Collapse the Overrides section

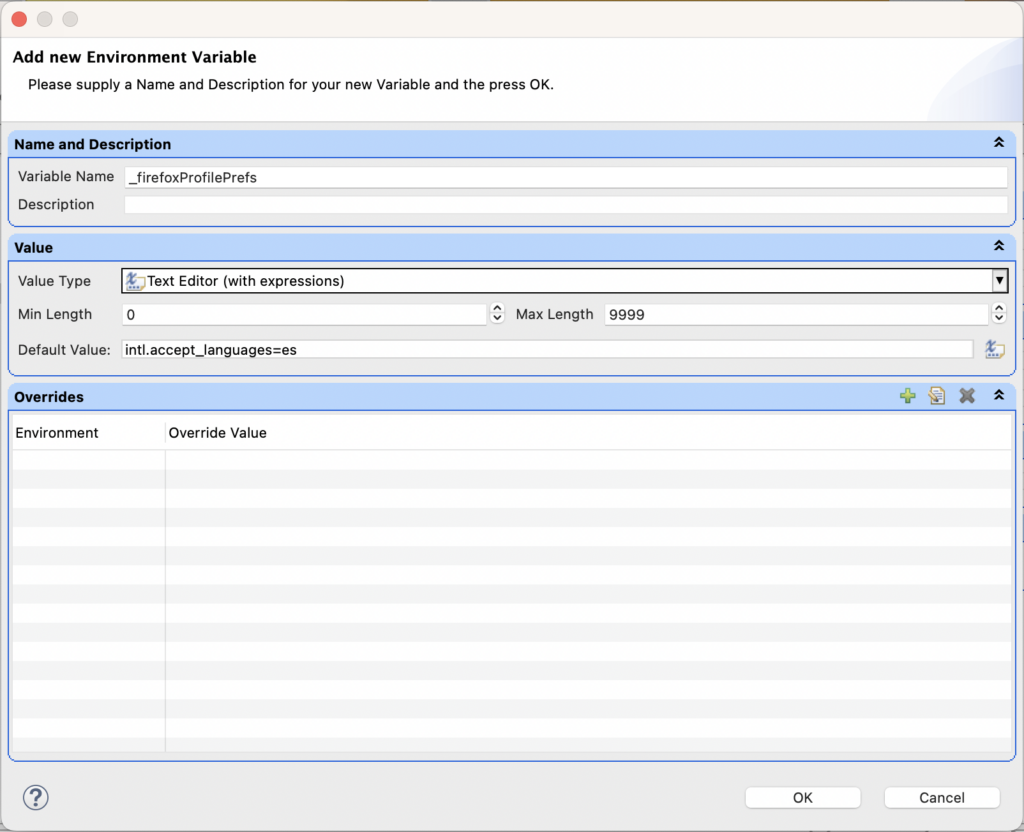coord(999,395)
